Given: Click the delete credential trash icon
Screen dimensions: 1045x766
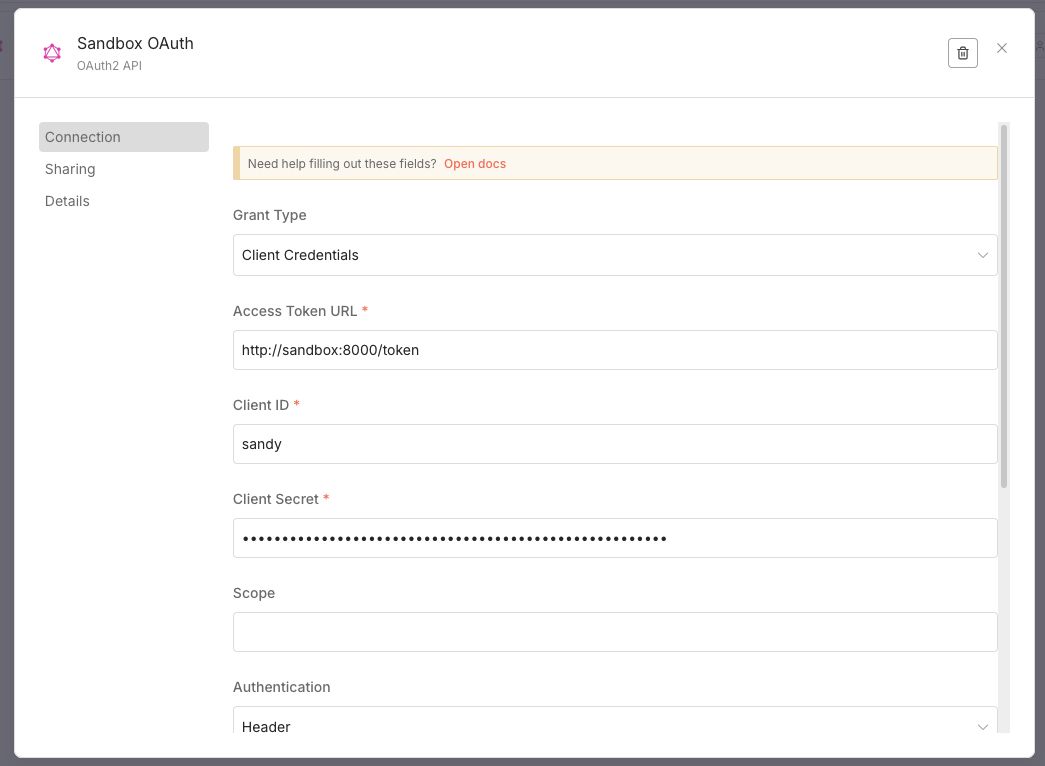Looking at the screenshot, I should [x=962, y=53].
